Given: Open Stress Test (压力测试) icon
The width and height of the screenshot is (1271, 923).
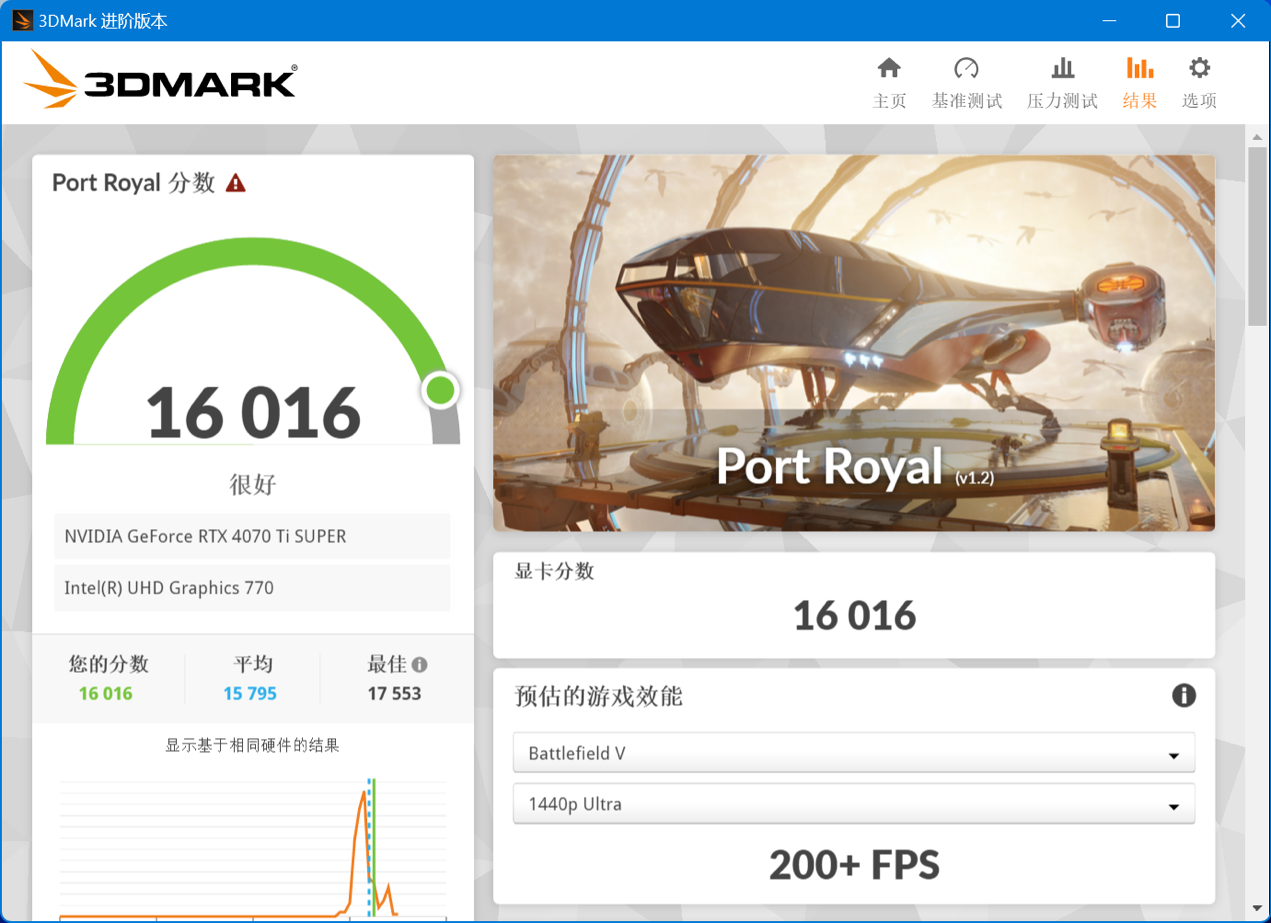Looking at the screenshot, I should pyautogui.click(x=1062, y=68).
